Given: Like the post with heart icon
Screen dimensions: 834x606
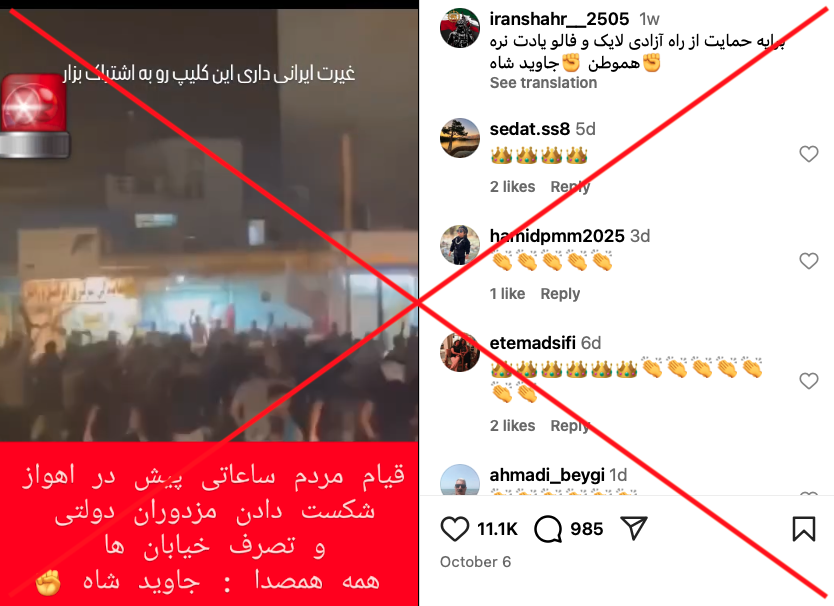Looking at the screenshot, I should pos(455,529).
